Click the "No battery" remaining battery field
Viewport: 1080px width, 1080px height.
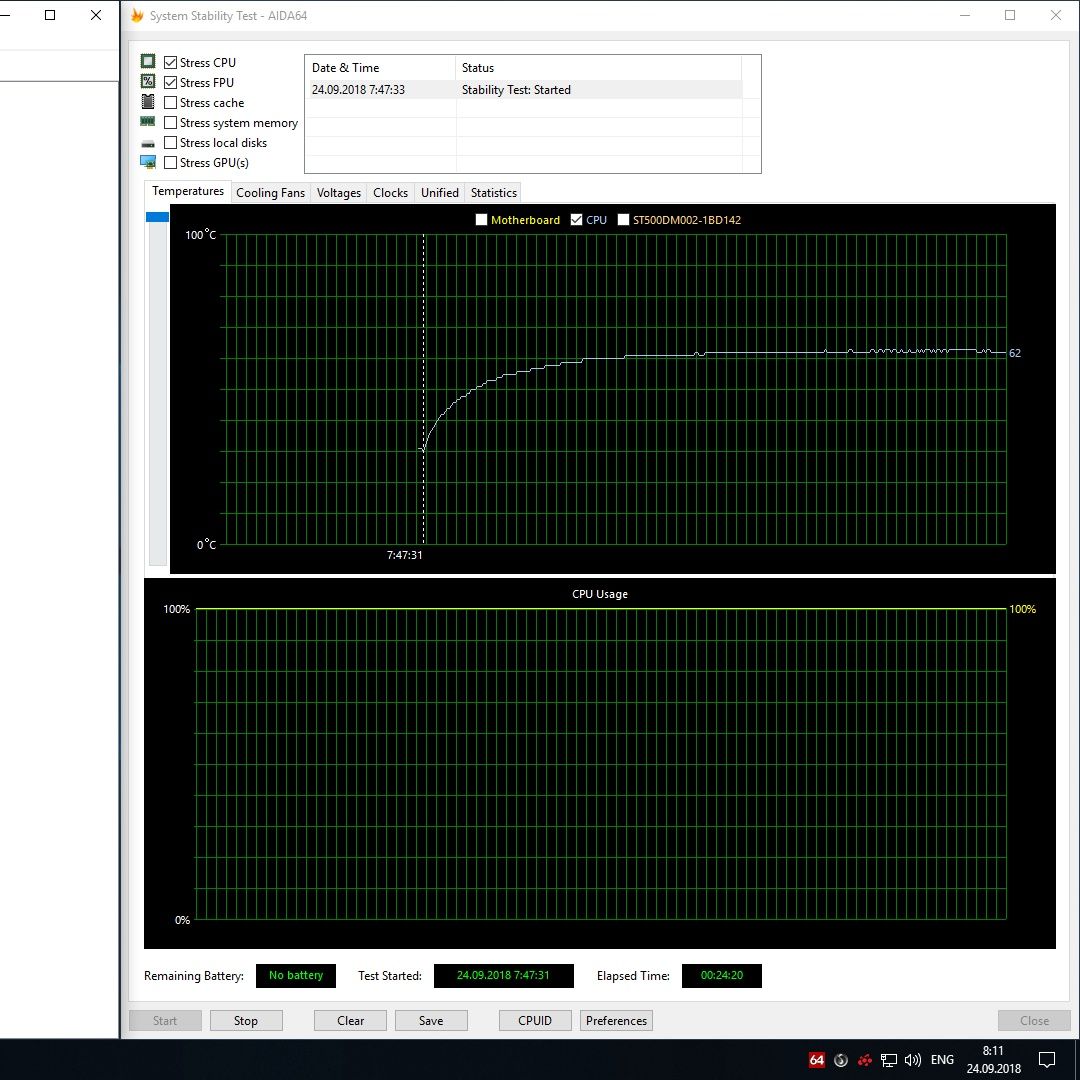coord(296,975)
